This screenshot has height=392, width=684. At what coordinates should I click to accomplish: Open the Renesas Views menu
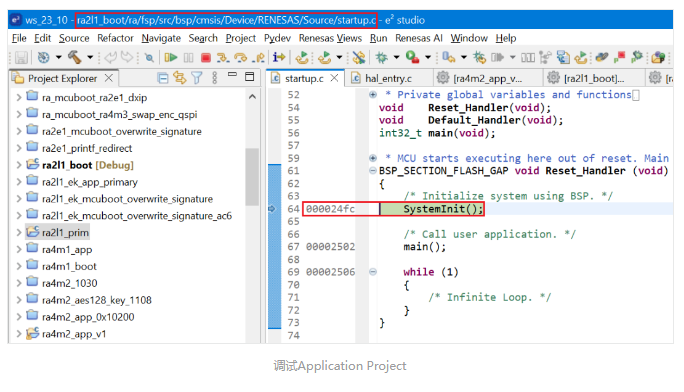click(x=330, y=38)
